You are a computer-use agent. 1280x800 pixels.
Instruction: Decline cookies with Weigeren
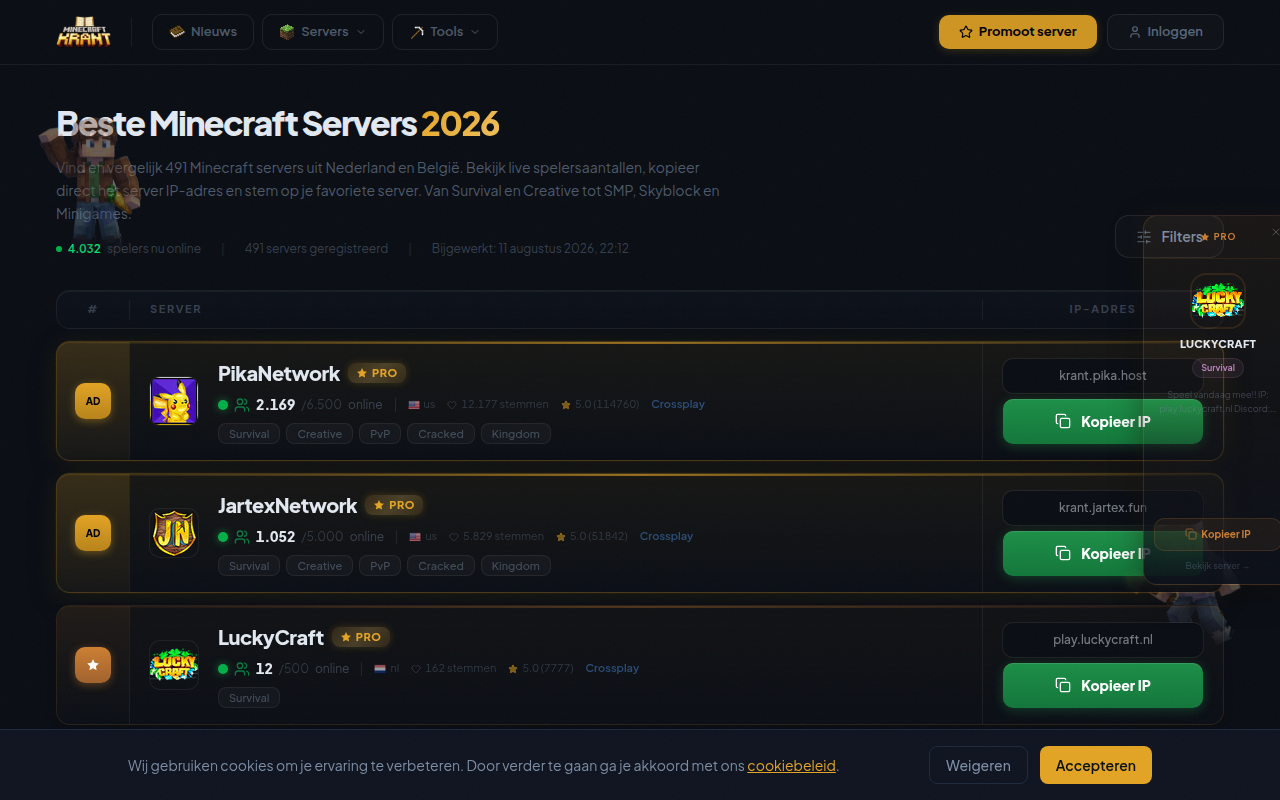978,765
